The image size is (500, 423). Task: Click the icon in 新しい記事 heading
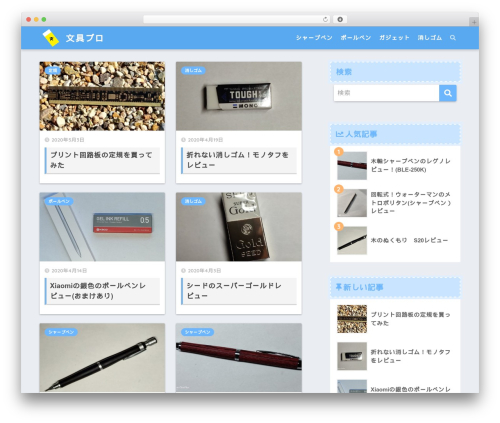(x=338, y=287)
